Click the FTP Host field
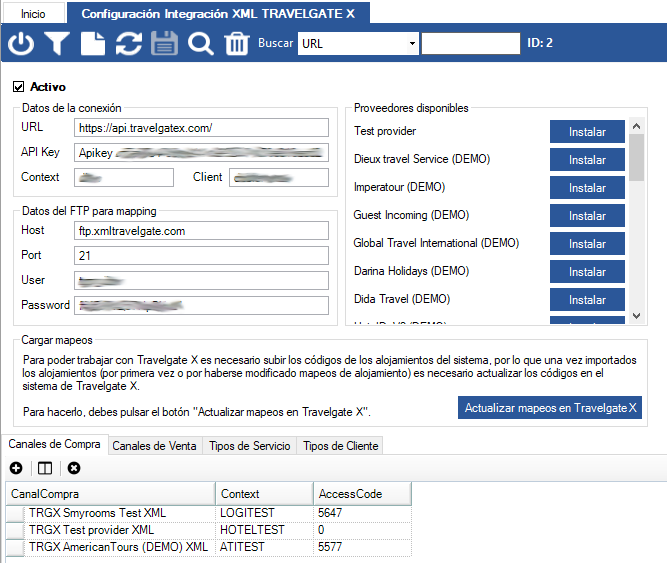Viewport: 667px width, 563px height. pos(201,231)
